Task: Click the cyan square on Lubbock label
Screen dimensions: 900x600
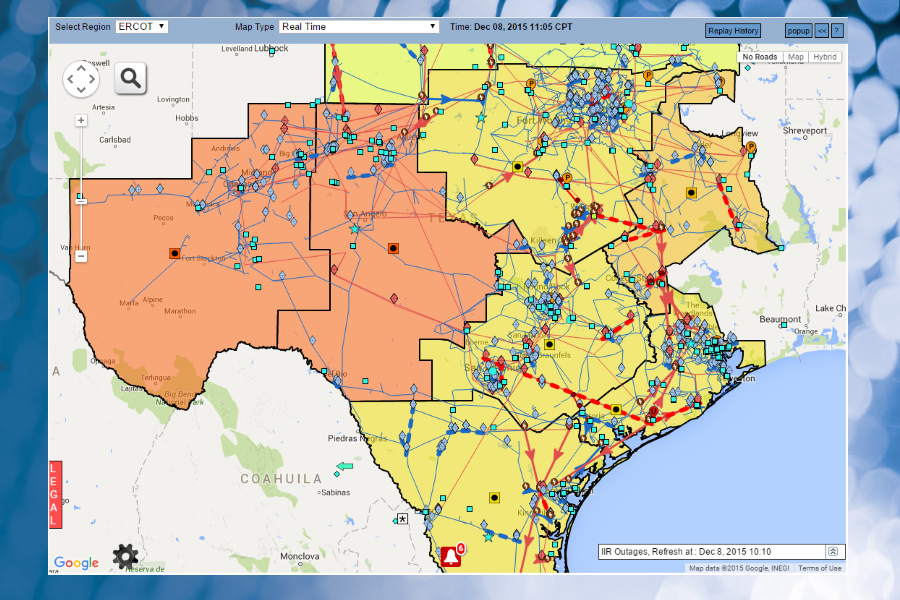Action: (272, 51)
